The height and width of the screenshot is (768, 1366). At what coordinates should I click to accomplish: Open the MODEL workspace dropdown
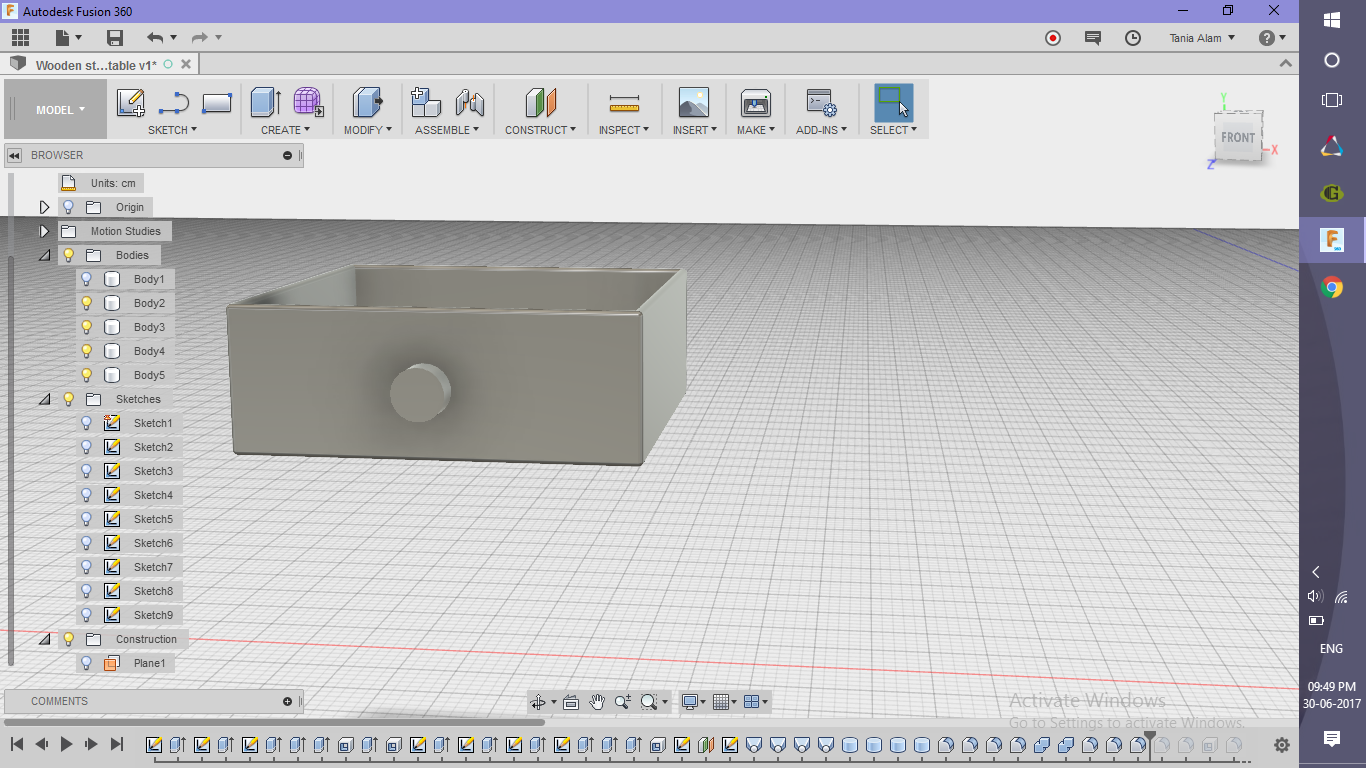coord(60,110)
